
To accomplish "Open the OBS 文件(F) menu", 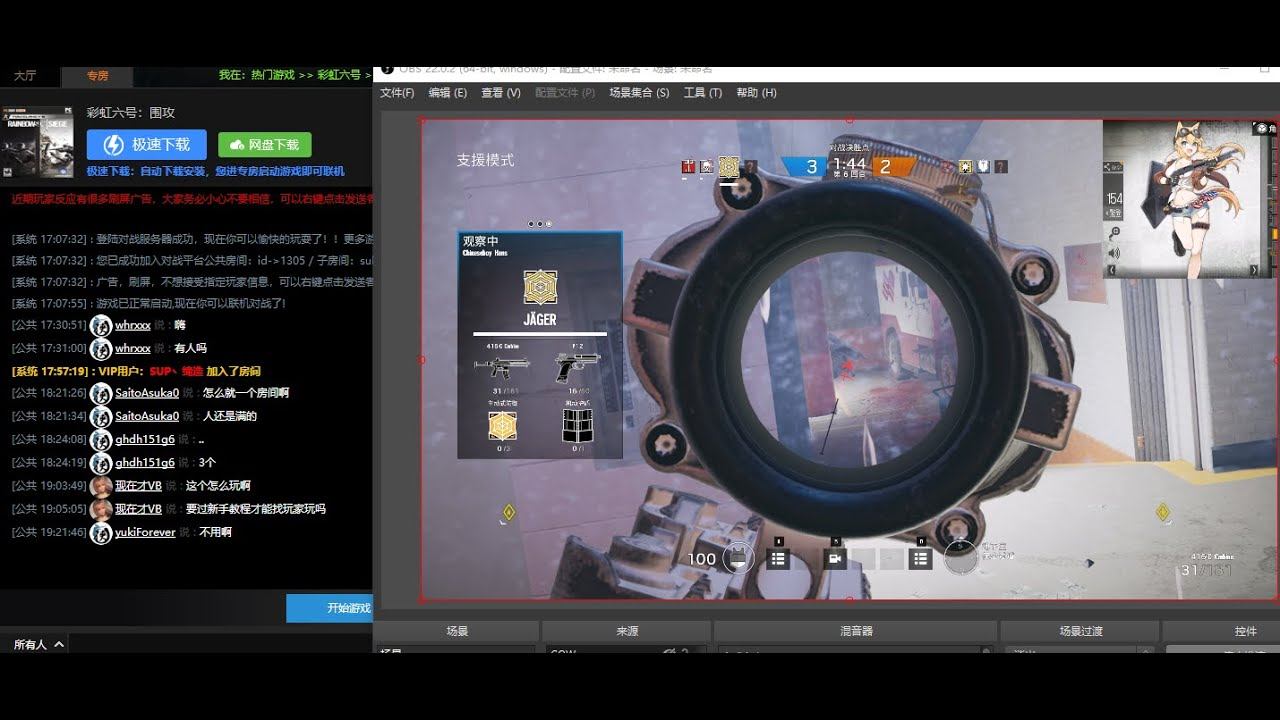I will point(397,93).
